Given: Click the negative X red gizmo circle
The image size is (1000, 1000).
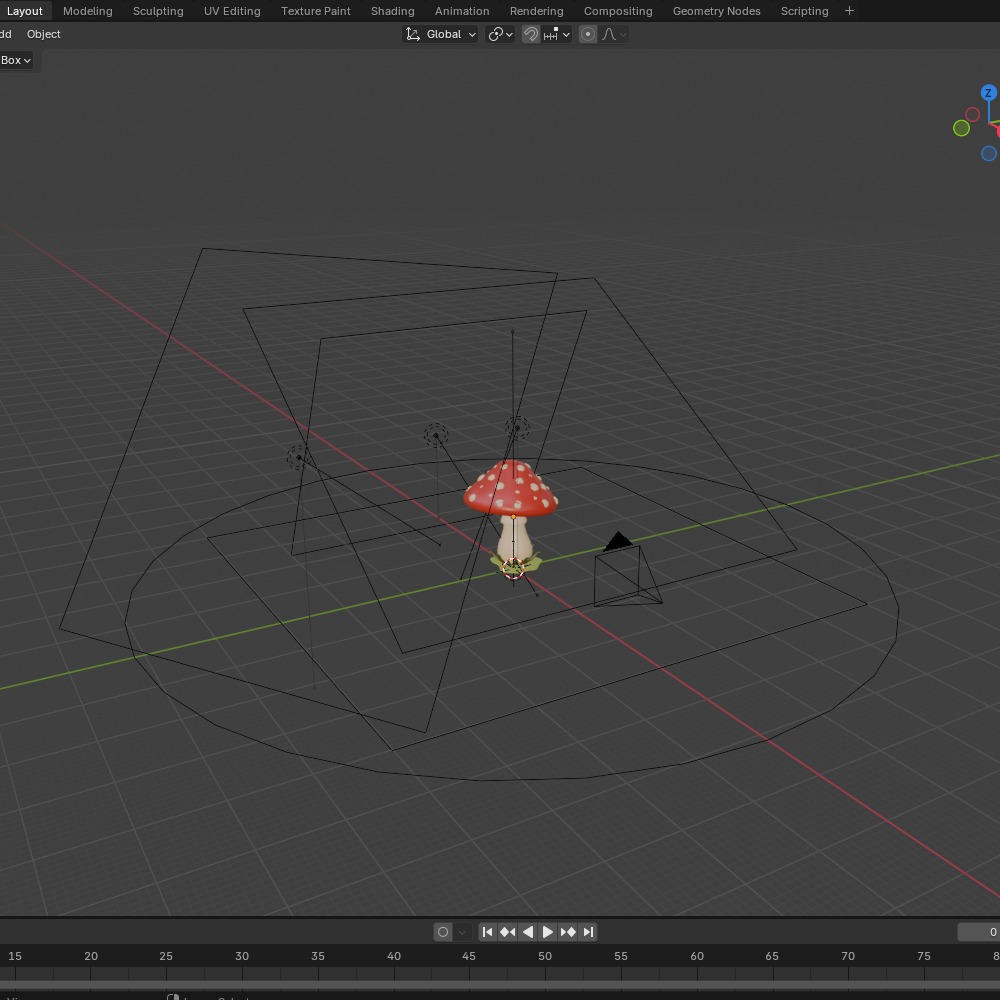Looking at the screenshot, I should (x=973, y=114).
